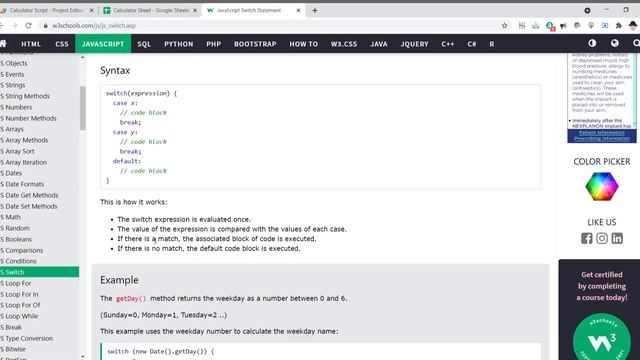
Task: Click sidebar scrollbar up arrow
Action: pos(83,57)
